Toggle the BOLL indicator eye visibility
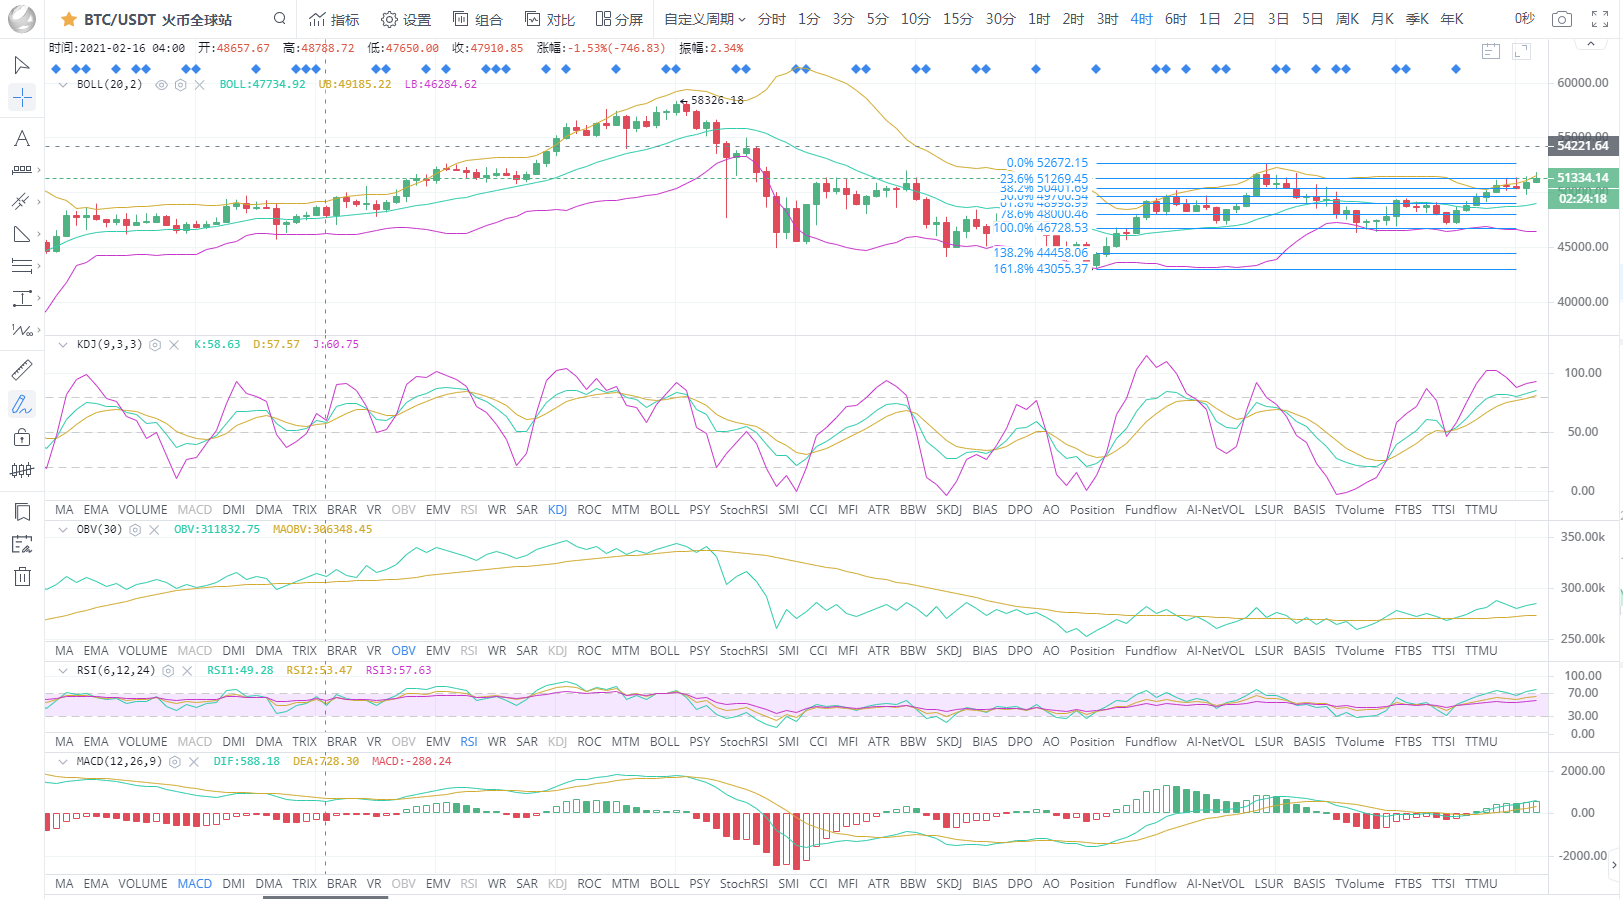The width and height of the screenshot is (1623, 899). tap(161, 85)
